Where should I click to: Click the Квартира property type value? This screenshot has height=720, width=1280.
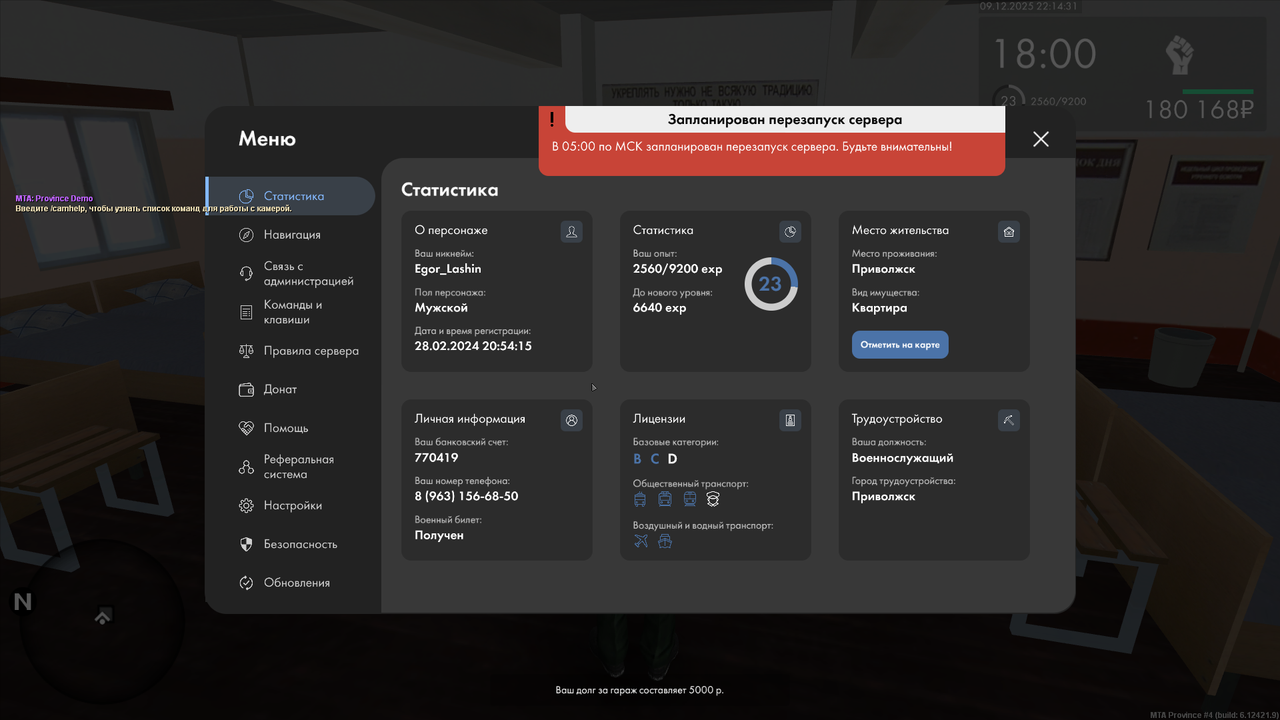[880, 308]
